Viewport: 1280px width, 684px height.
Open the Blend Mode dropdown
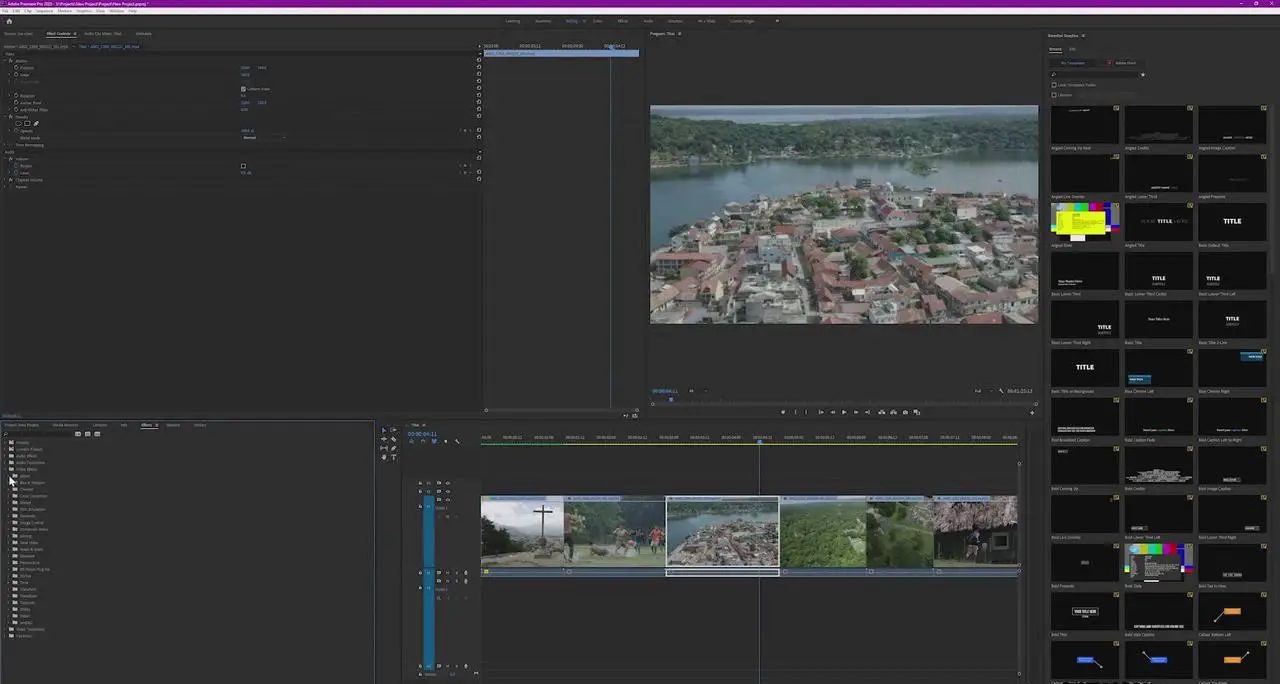tap(262, 138)
